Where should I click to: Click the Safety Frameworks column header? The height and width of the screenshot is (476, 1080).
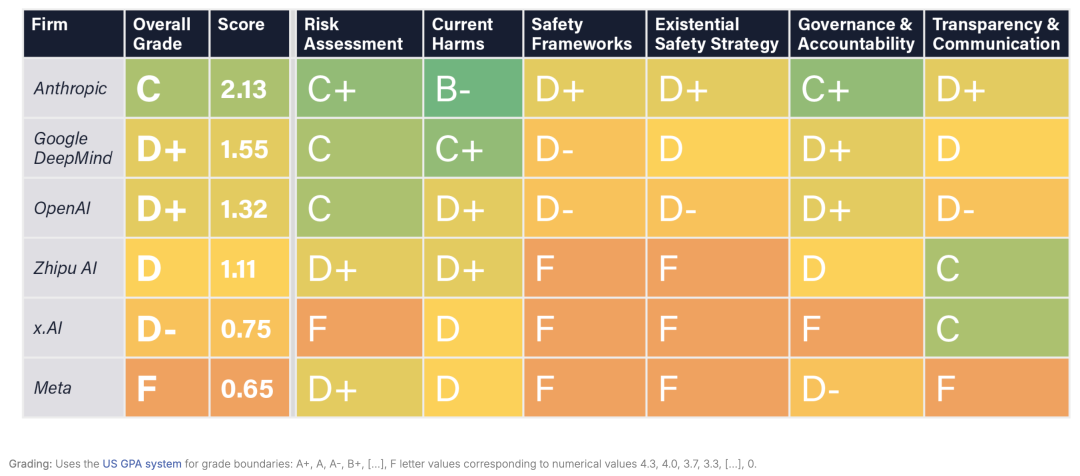tap(585, 34)
